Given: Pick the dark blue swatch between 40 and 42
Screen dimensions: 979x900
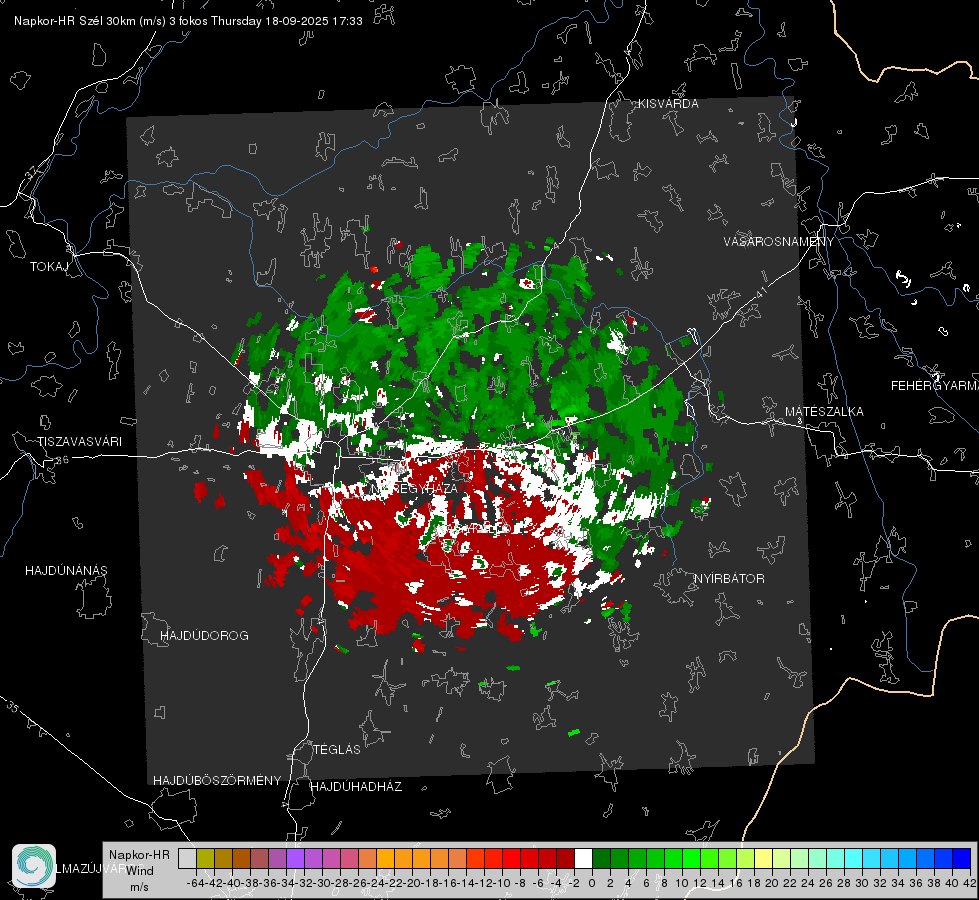Looking at the screenshot, I should (x=962, y=859).
